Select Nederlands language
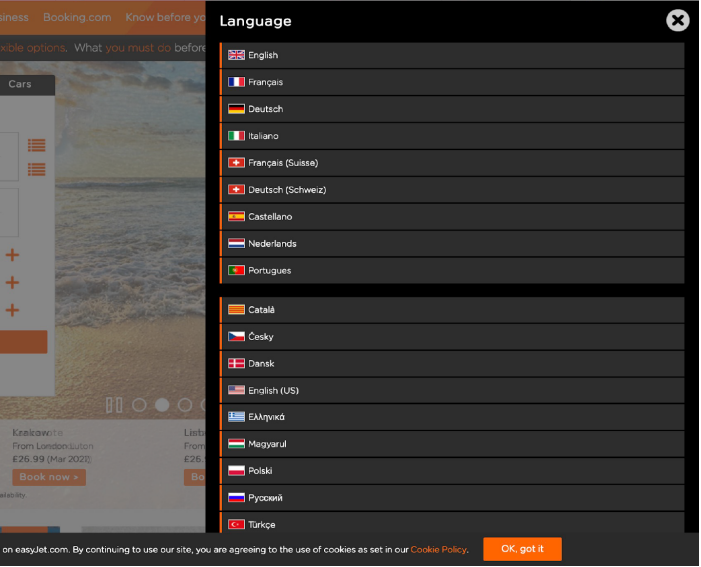 (452, 243)
